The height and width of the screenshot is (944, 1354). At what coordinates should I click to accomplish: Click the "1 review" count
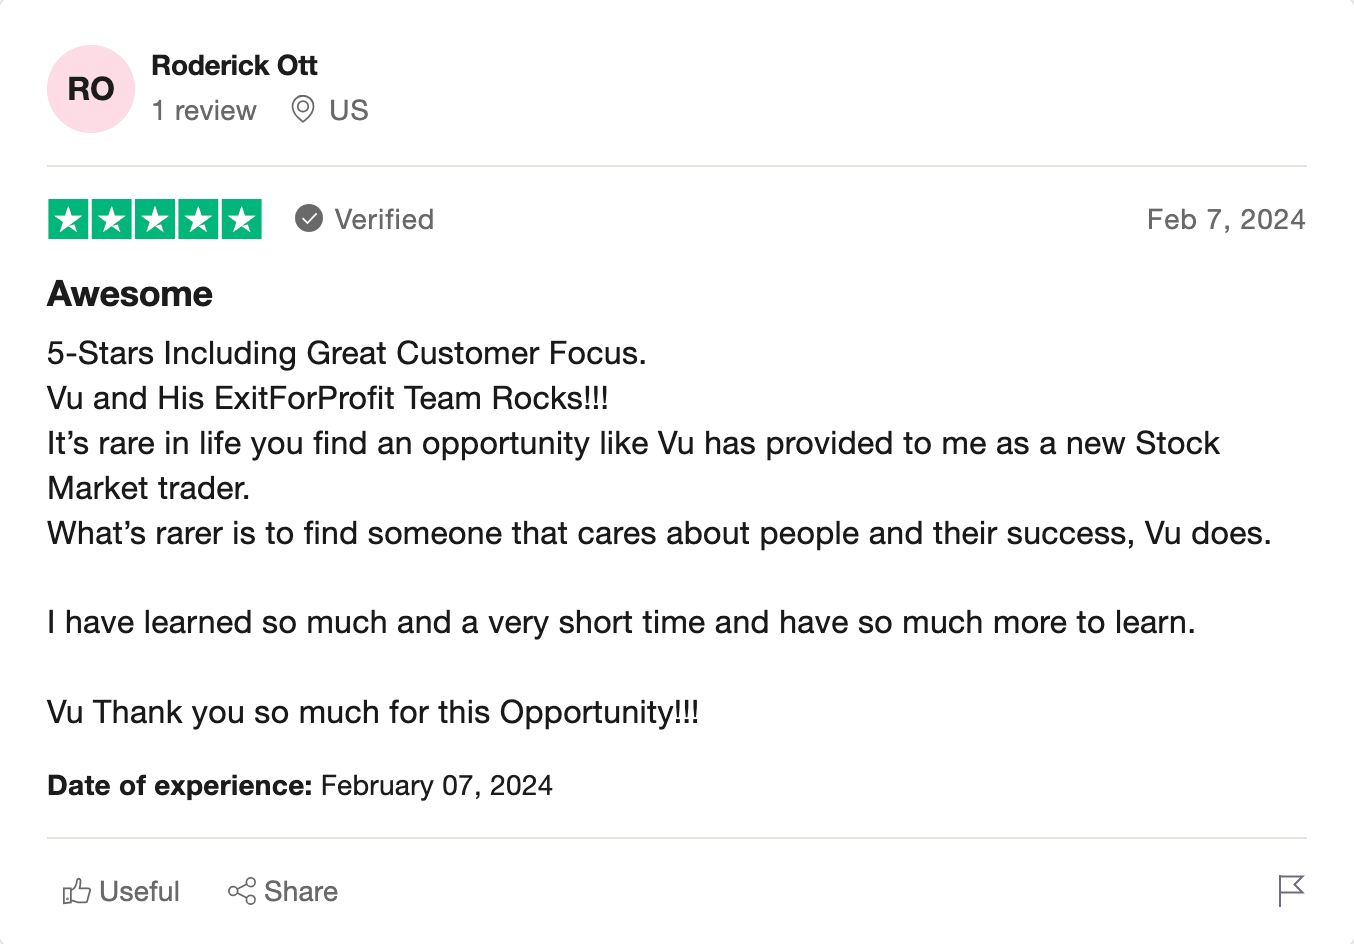(x=204, y=110)
